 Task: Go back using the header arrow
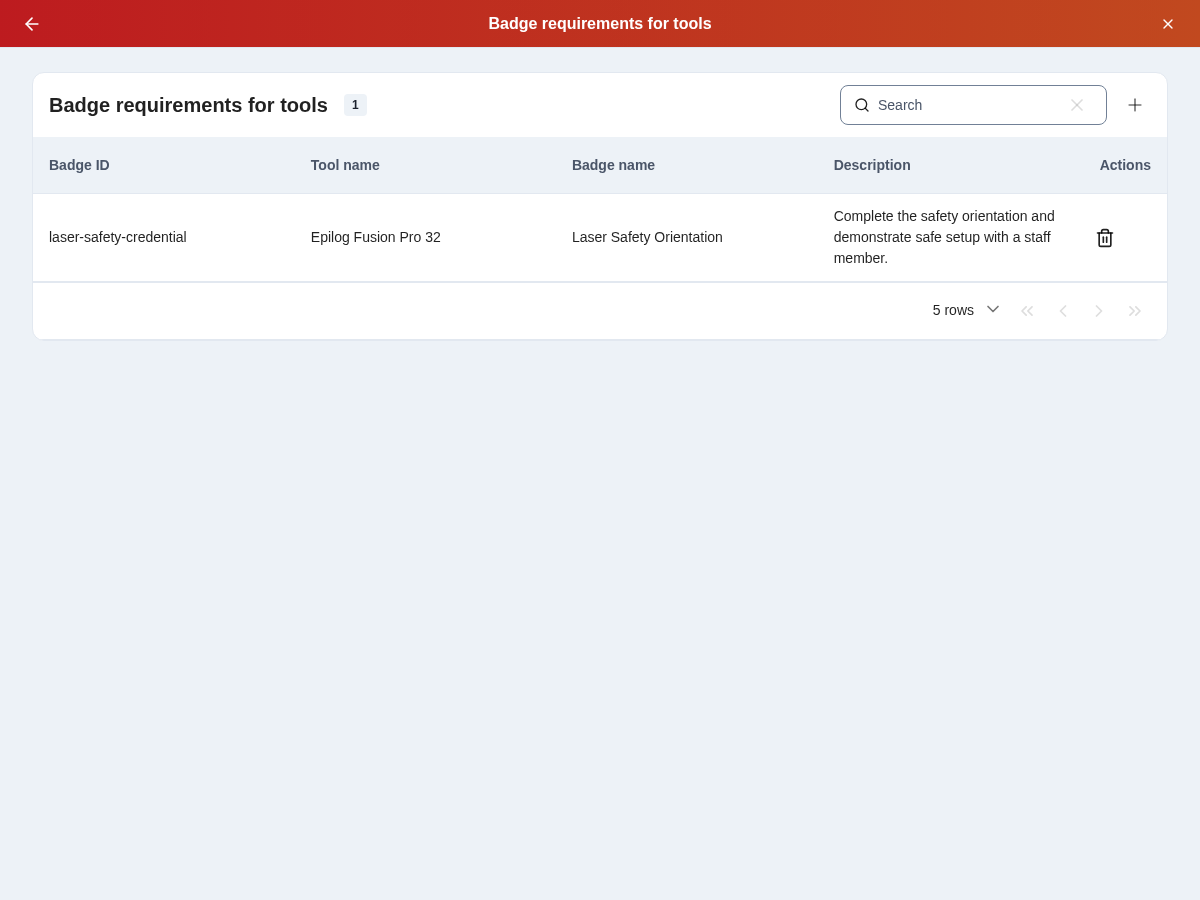(x=32, y=24)
